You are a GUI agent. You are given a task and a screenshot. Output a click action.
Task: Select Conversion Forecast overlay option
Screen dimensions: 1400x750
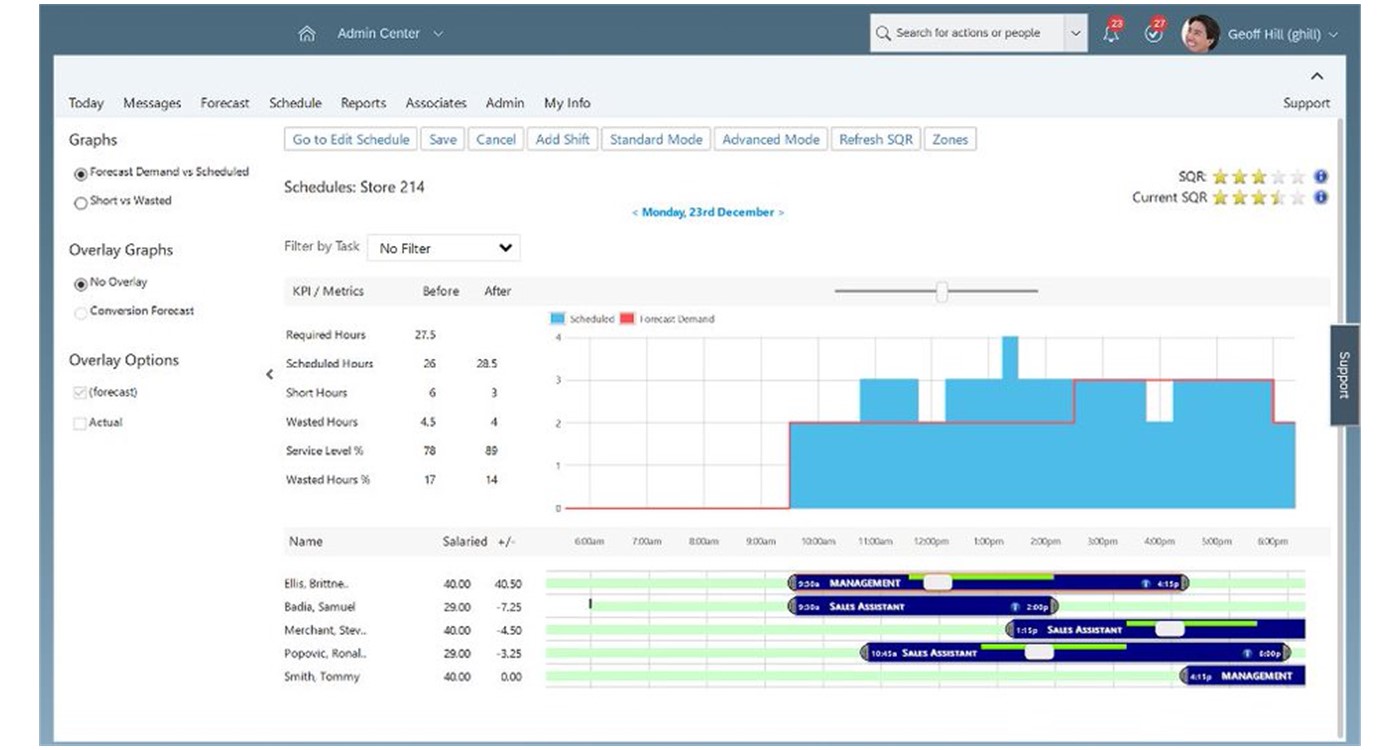click(81, 313)
